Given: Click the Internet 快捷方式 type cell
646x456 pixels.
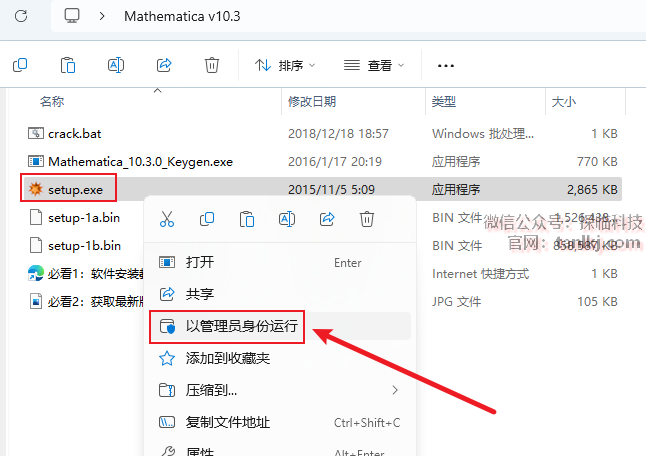Looking at the screenshot, I should [480, 274].
